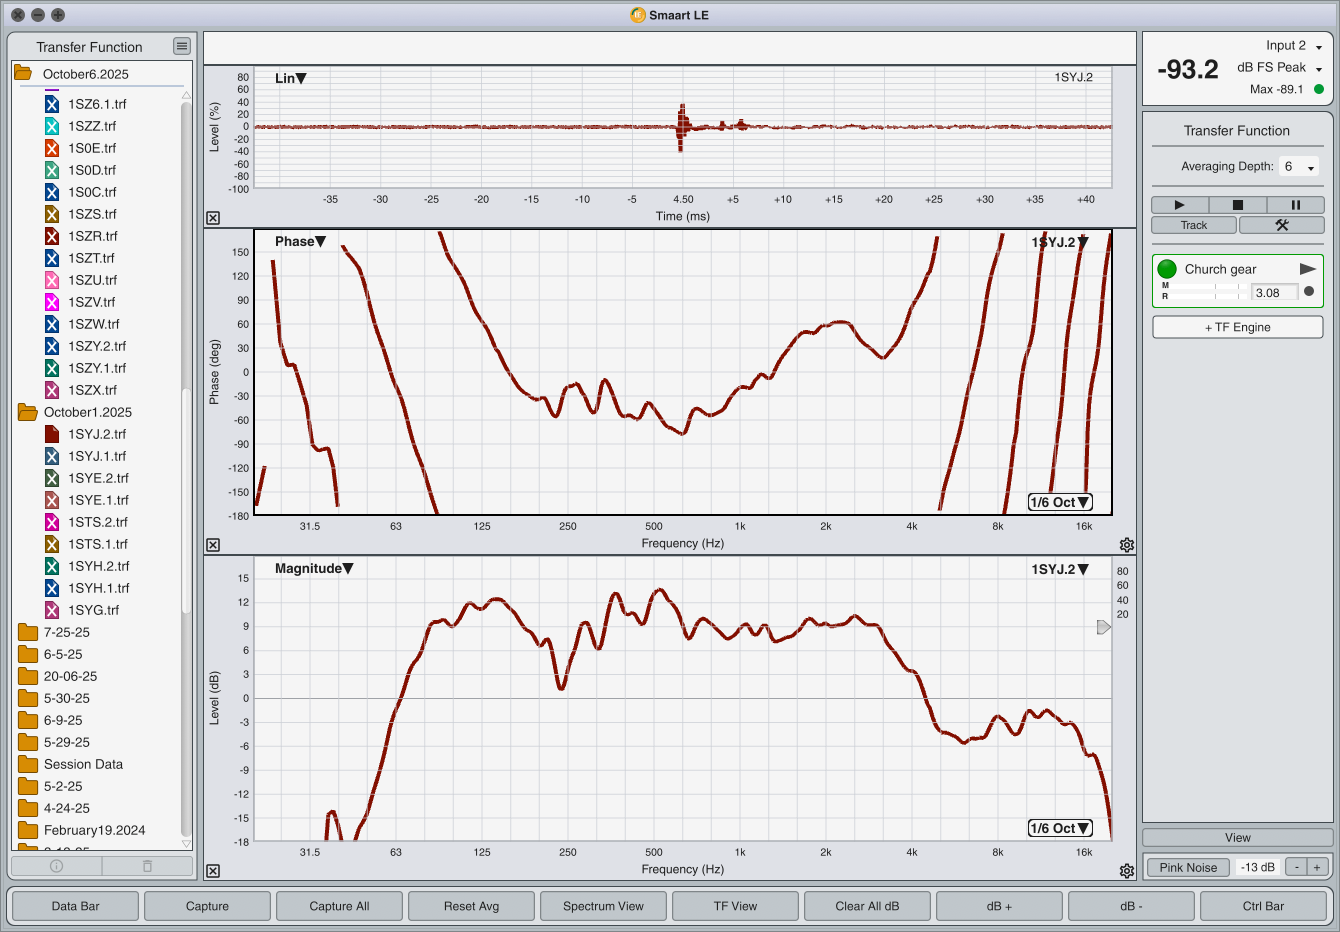Open the Phase plot settings gear
The image size is (1340, 932).
(1127, 545)
